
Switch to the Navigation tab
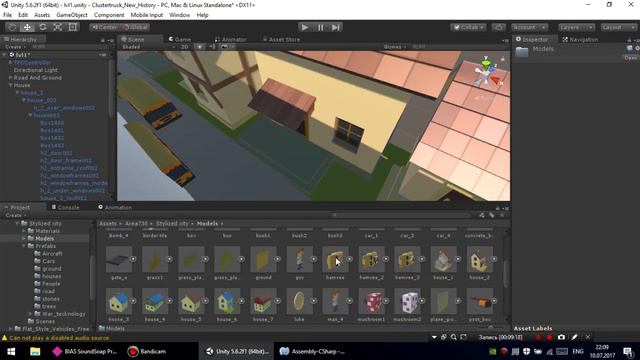tap(580, 40)
